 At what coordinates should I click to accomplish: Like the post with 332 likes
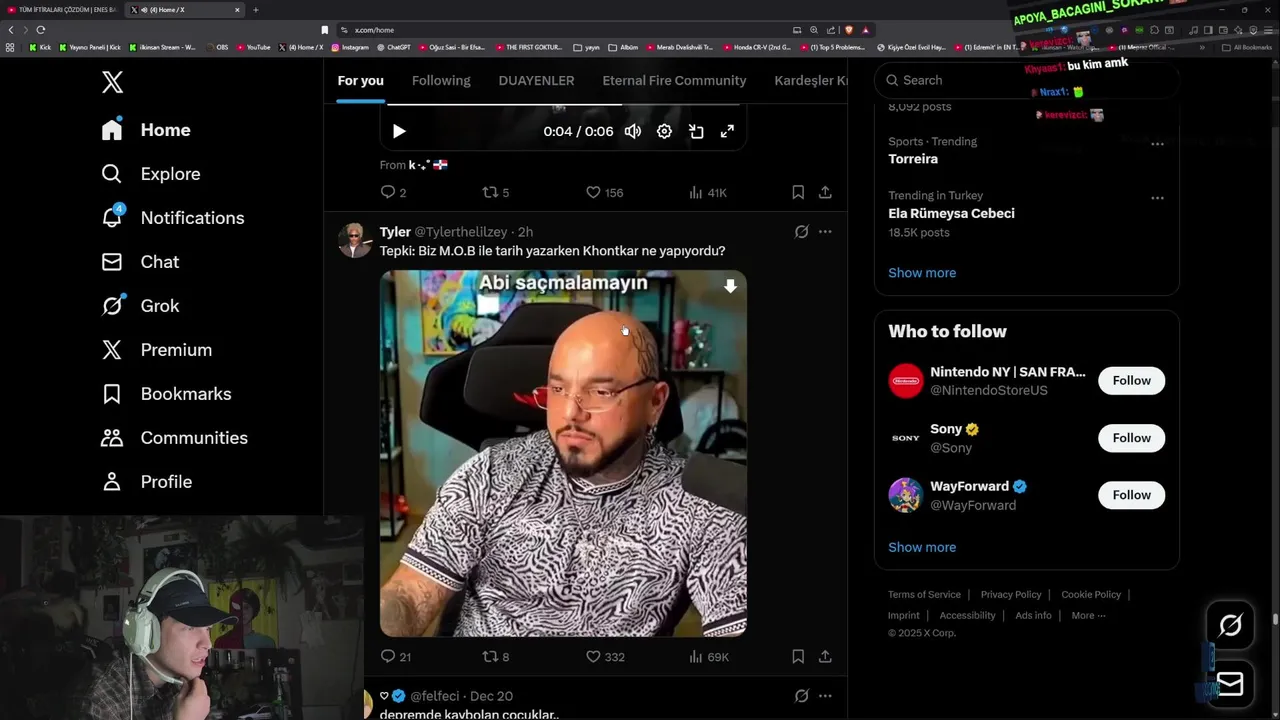(x=605, y=657)
